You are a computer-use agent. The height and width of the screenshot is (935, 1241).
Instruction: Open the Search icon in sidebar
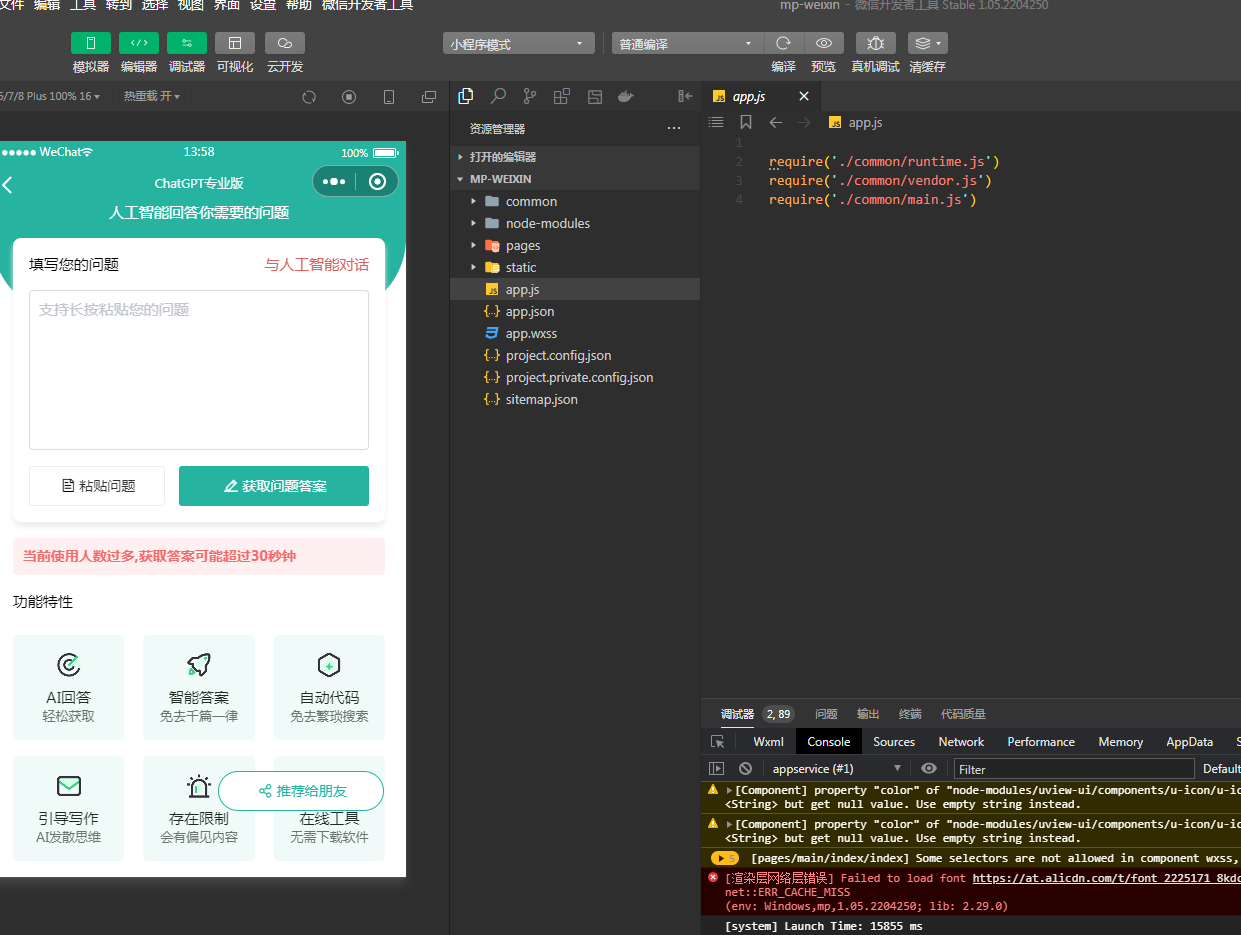click(498, 96)
